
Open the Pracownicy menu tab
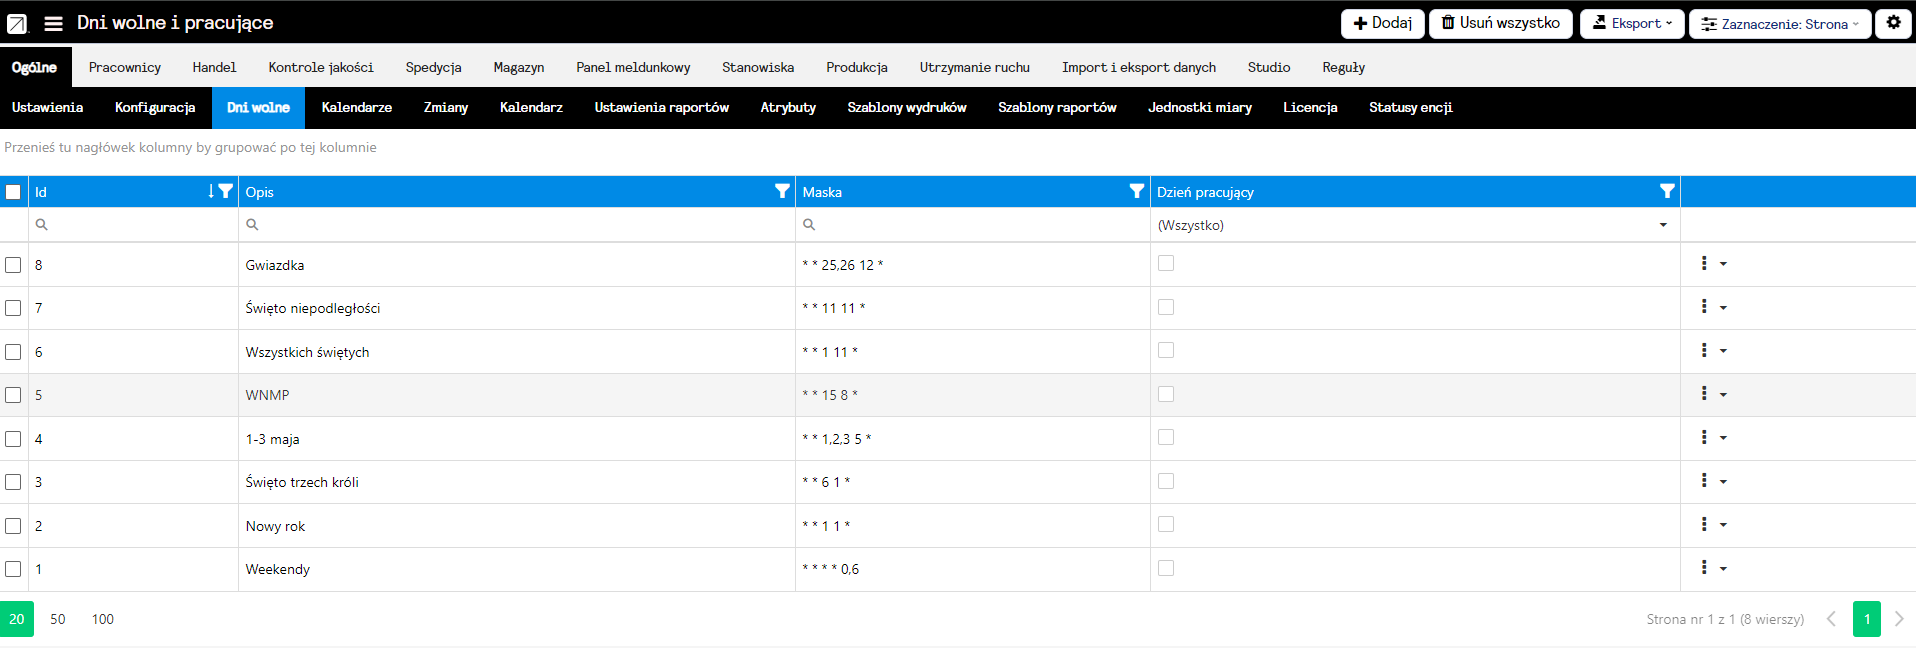[124, 67]
